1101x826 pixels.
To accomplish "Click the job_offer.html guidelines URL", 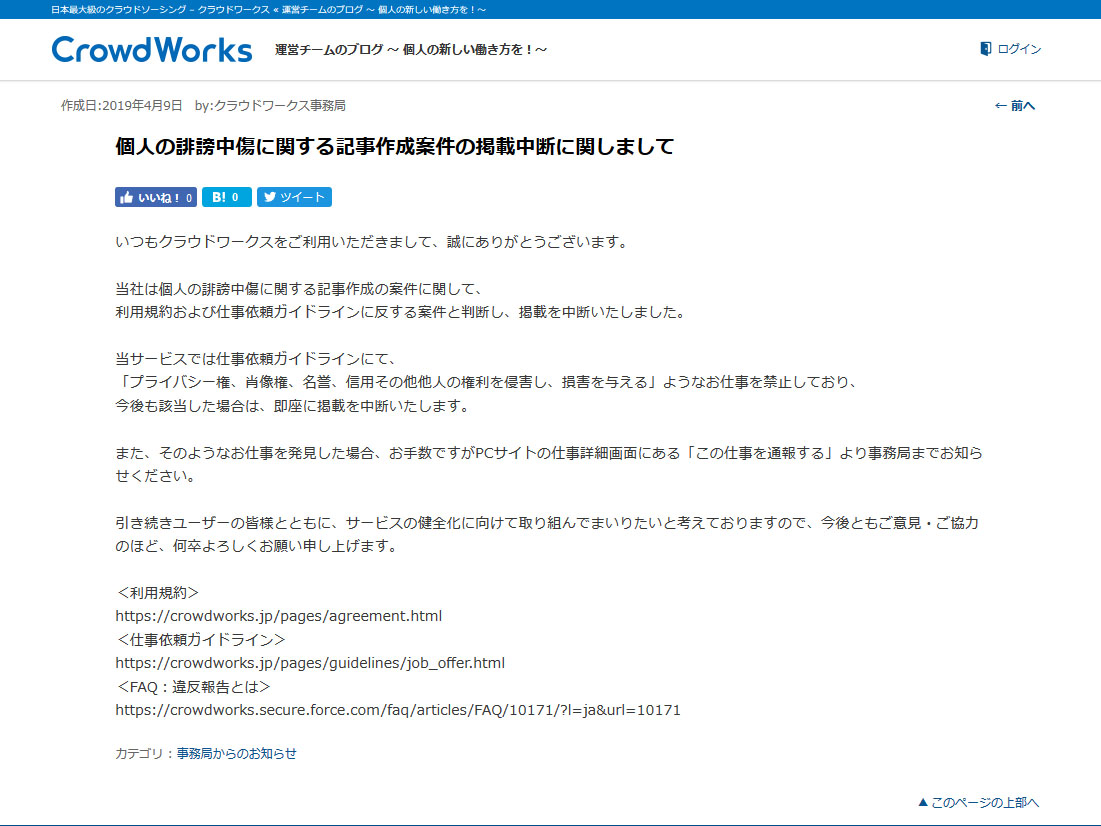I will coord(310,663).
